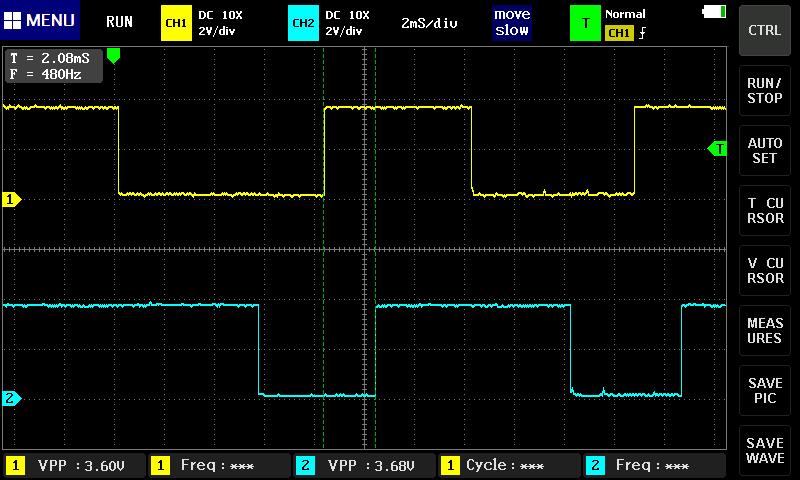Check the battery level icon

714,12
